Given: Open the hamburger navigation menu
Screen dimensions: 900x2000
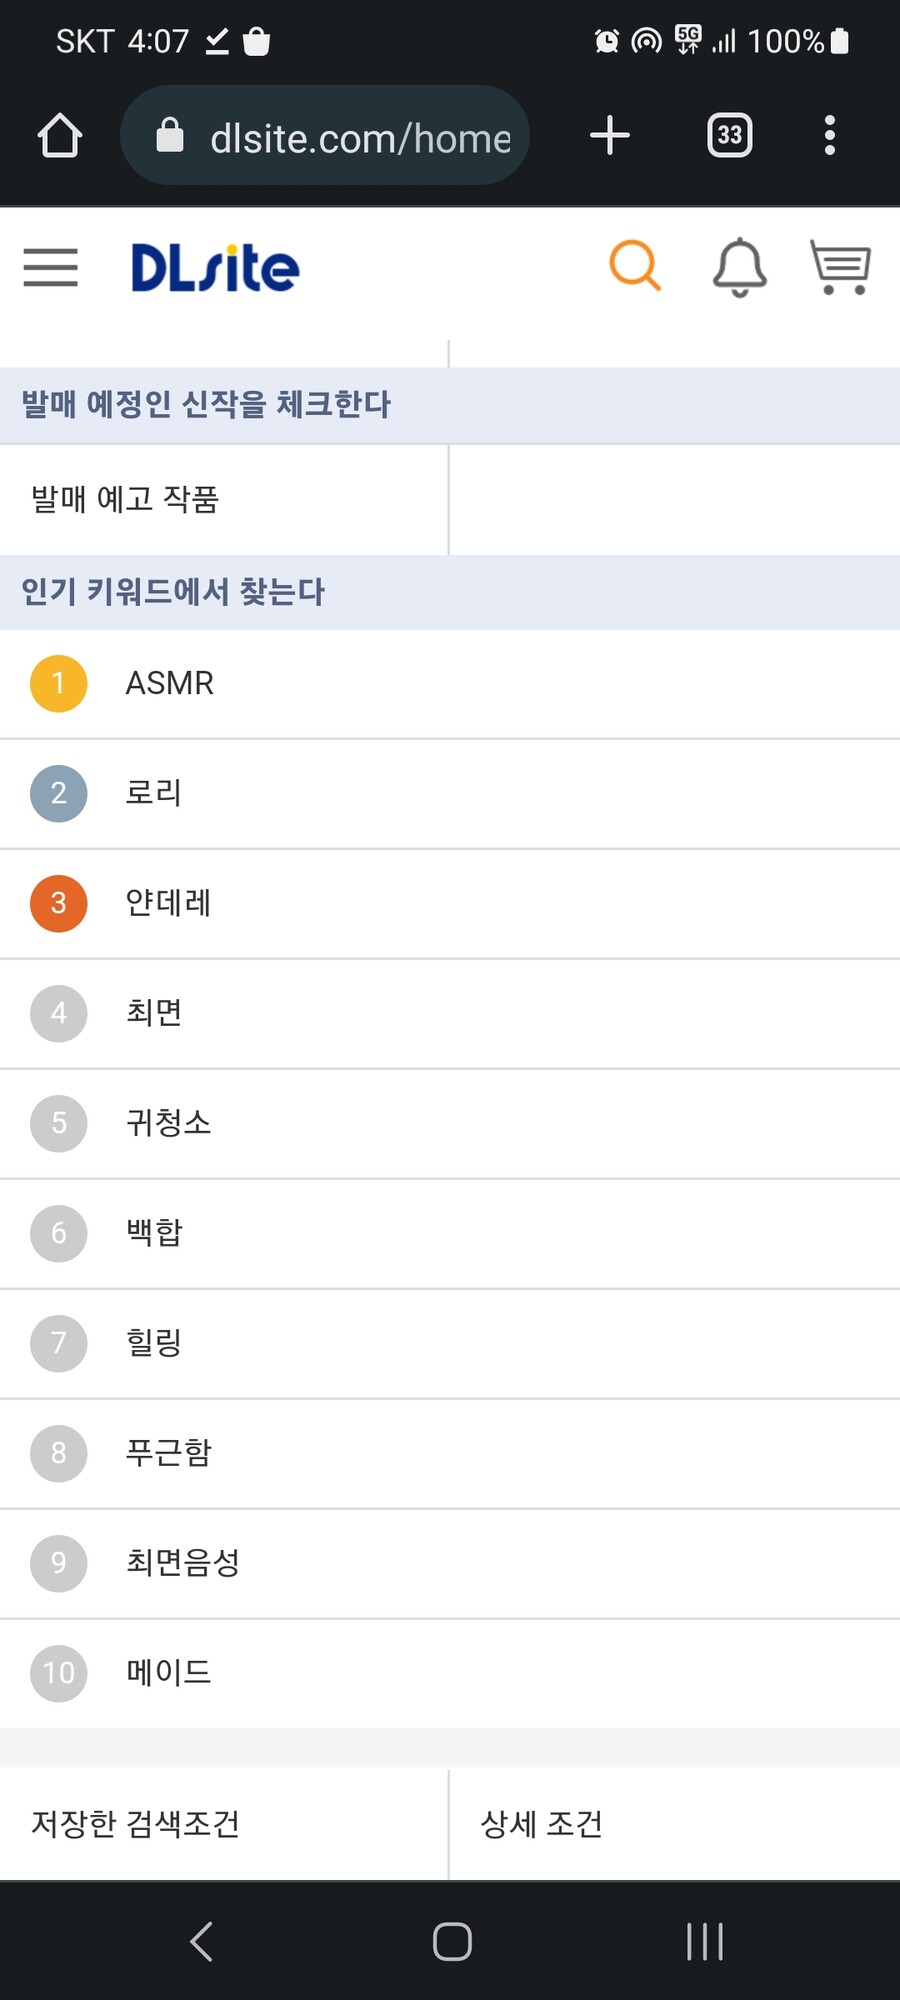Looking at the screenshot, I should 50,268.
